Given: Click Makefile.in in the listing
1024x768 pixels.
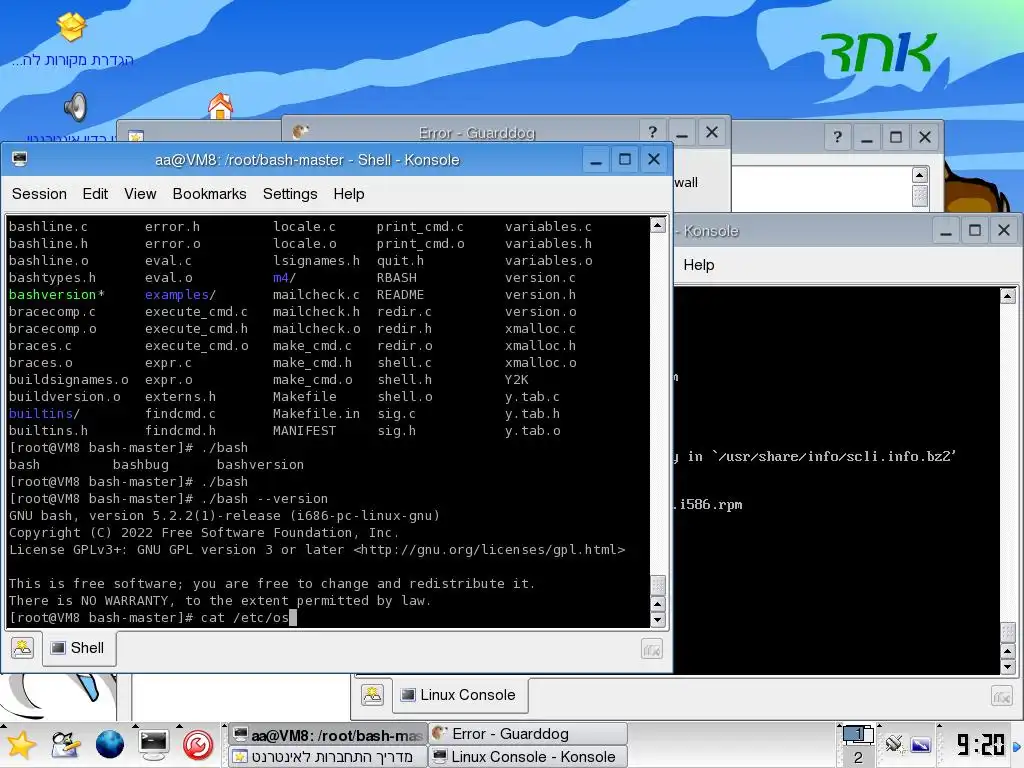Looking at the screenshot, I should (316, 413).
